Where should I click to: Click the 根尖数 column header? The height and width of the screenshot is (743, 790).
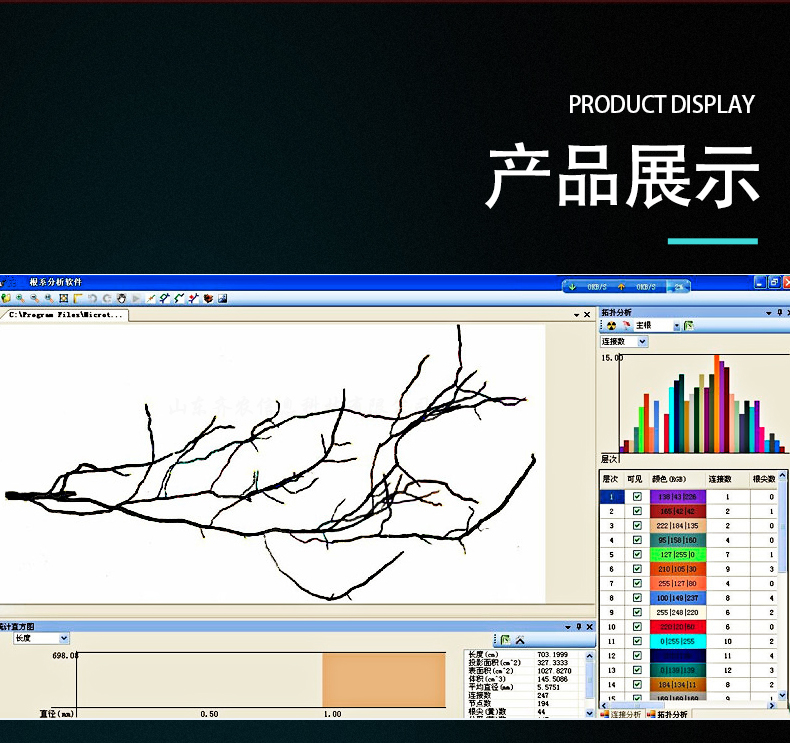[765, 479]
